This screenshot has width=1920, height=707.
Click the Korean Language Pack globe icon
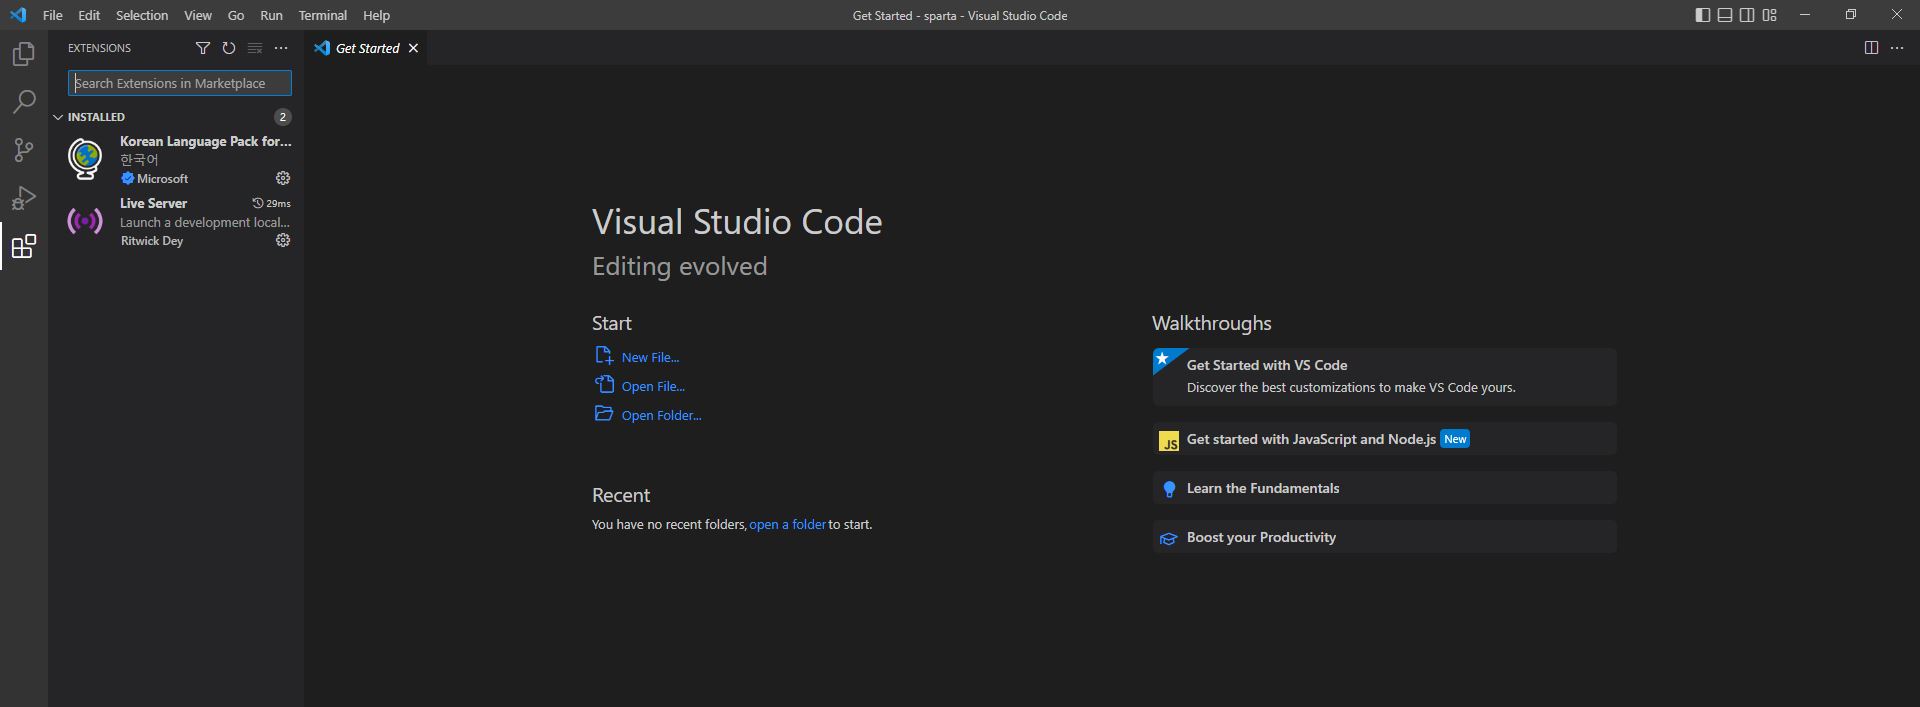85,159
